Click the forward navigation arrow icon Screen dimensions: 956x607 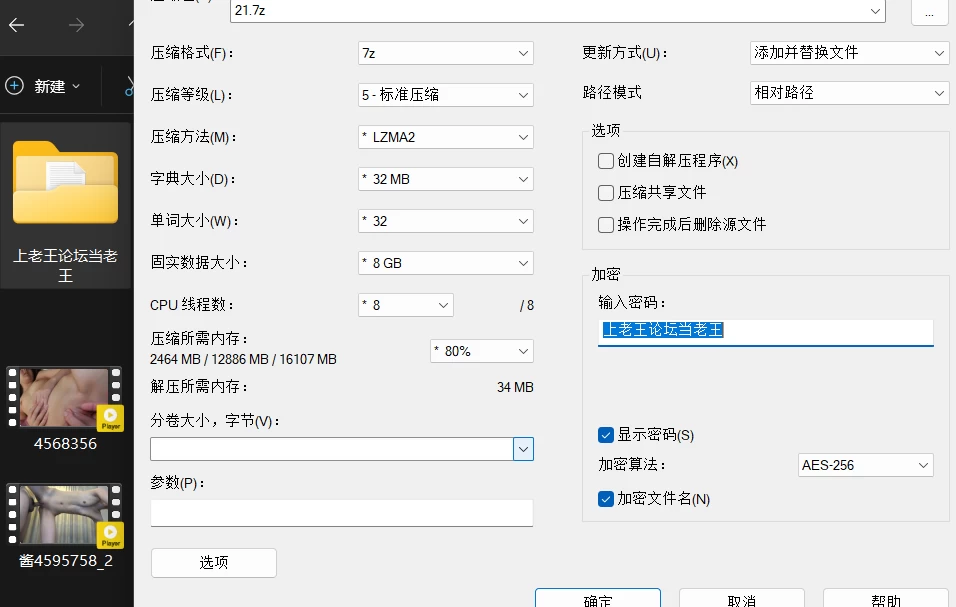pos(76,25)
